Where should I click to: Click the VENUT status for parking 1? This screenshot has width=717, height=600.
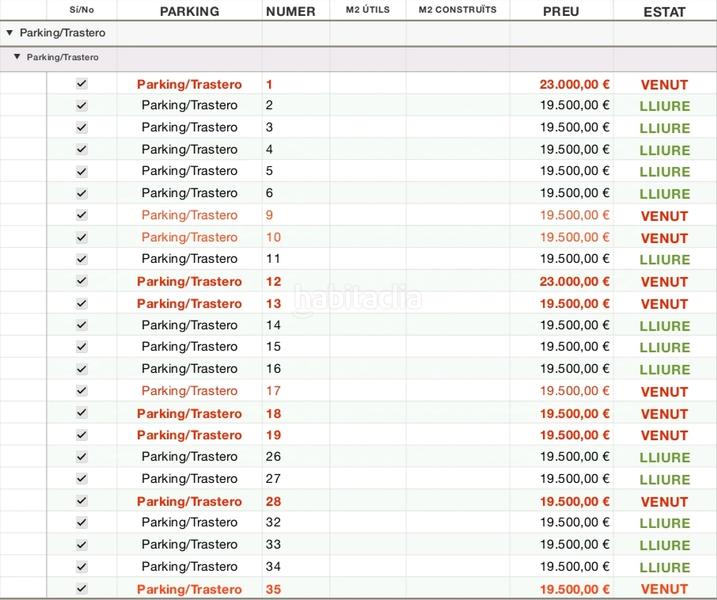pos(664,85)
